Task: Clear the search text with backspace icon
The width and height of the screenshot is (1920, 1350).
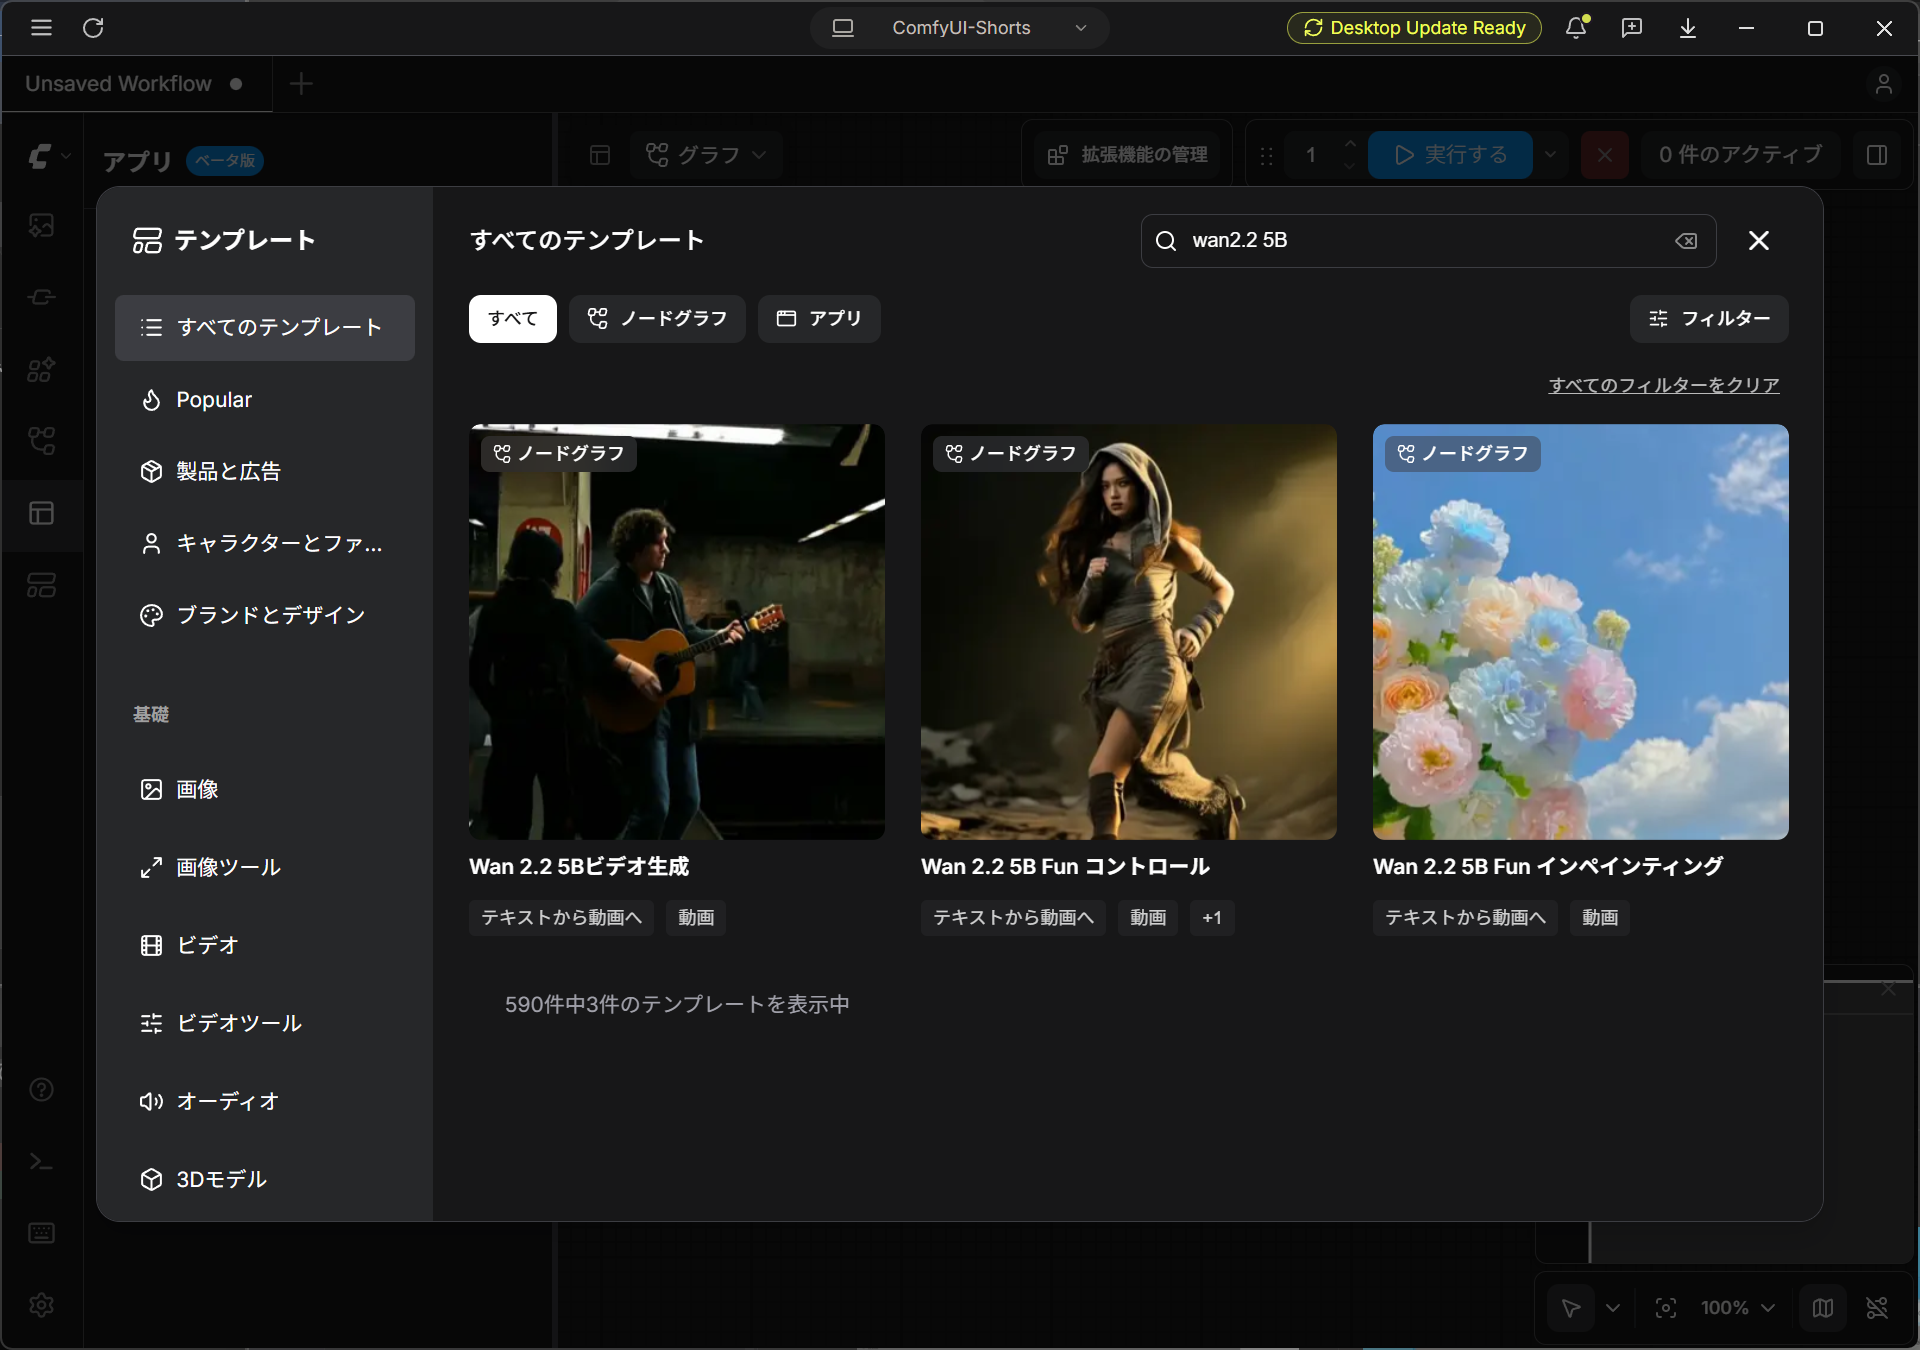Action: tap(1686, 241)
